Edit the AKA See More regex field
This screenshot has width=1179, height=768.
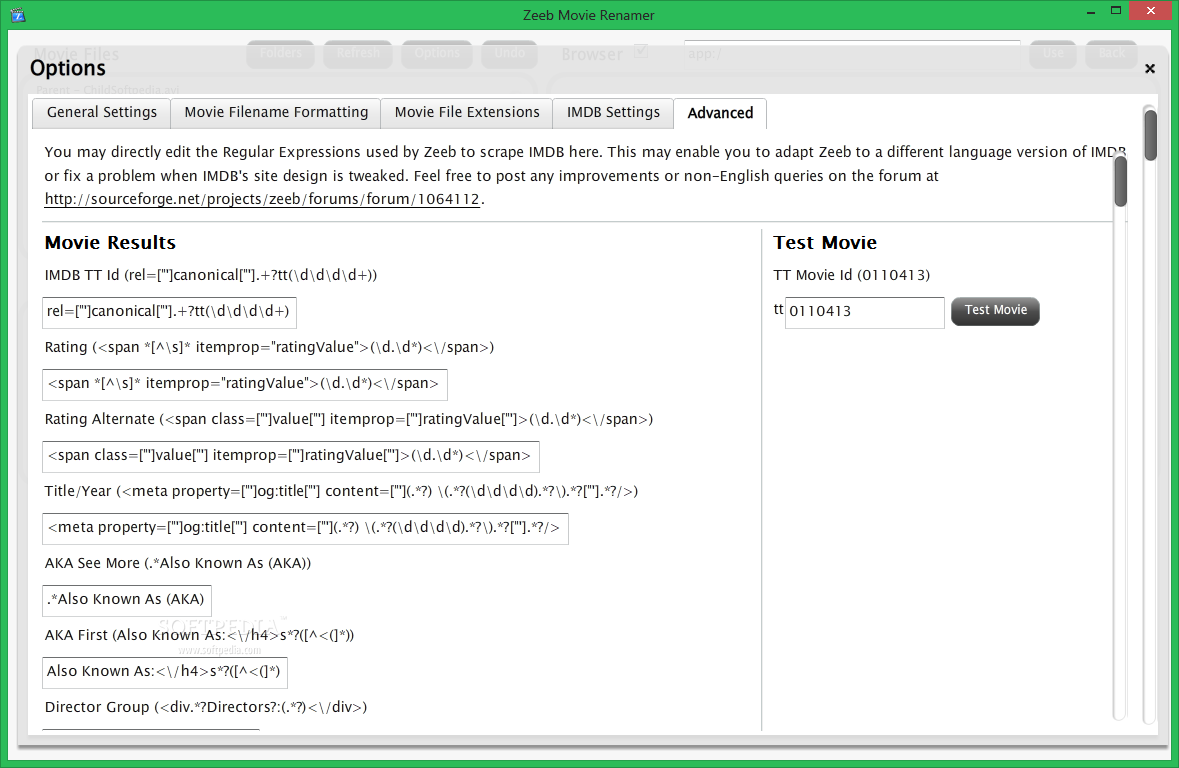pyautogui.click(x=126, y=600)
